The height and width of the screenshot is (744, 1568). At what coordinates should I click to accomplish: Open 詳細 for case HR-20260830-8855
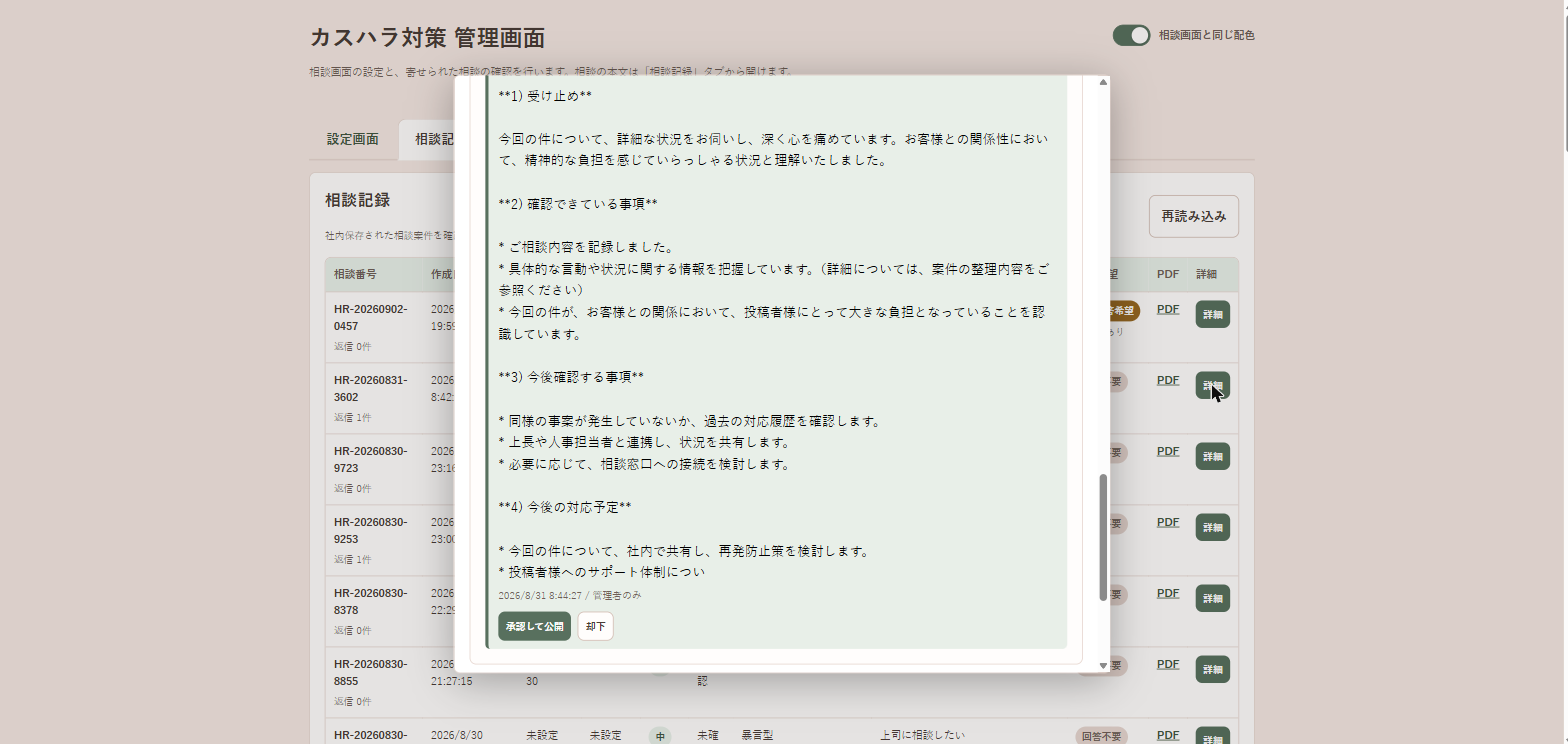point(1212,669)
